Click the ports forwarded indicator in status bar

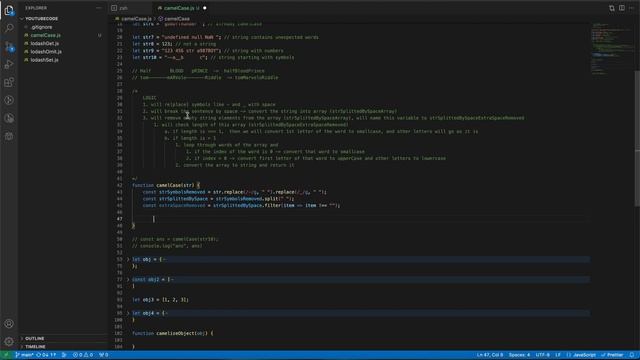[x=104, y=355]
